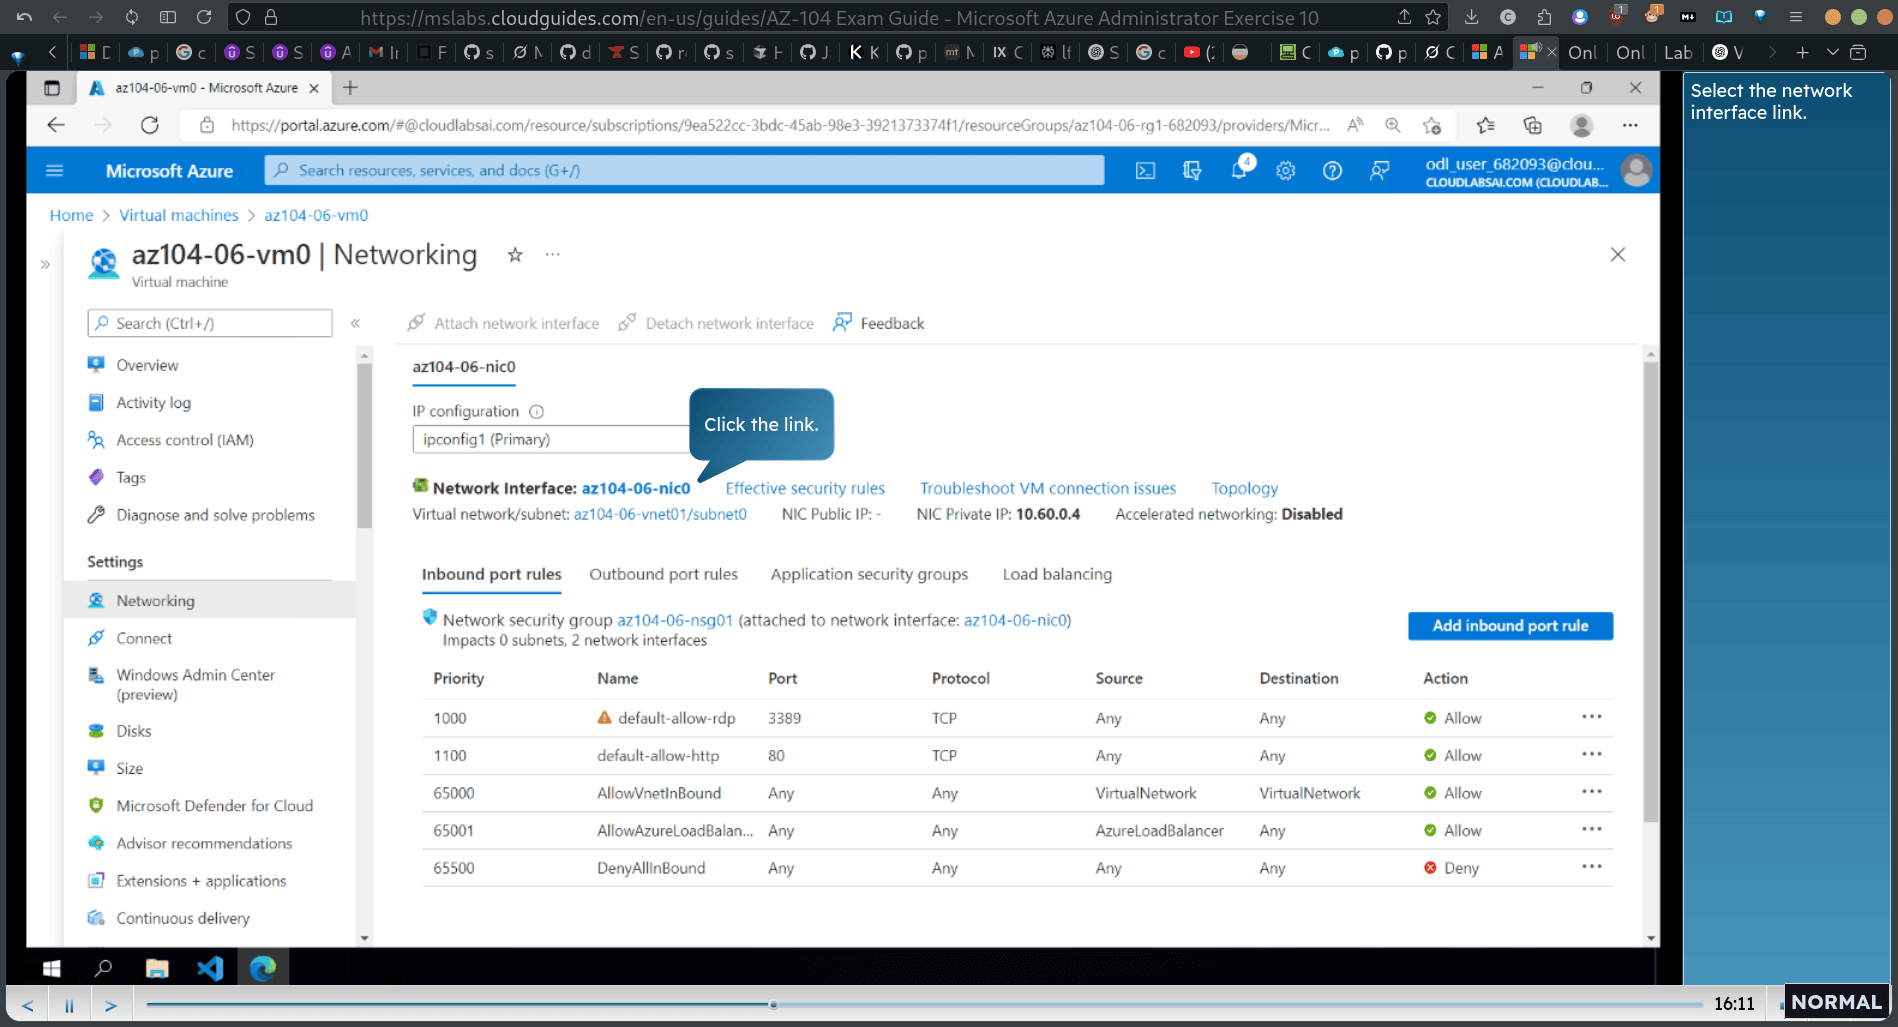Click the Windows Start button in taskbar
The image size is (1898, 1027).
51,968
